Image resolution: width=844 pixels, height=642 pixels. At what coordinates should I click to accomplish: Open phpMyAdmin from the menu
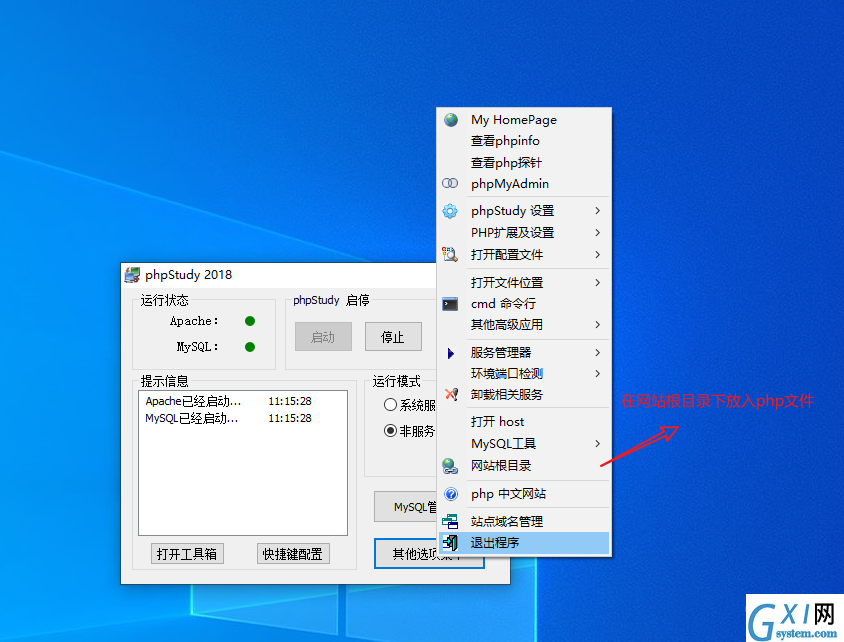click(x=524, y=184)
